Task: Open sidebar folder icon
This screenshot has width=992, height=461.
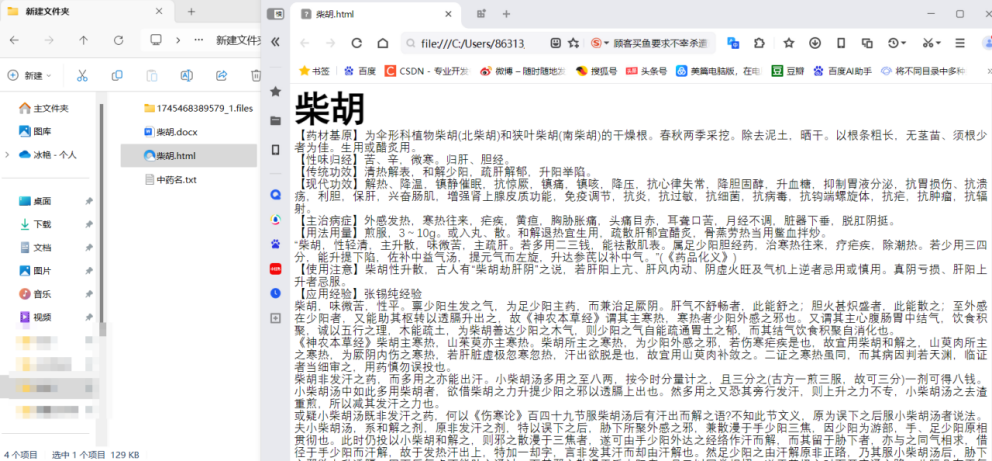Action: (275, 120)
